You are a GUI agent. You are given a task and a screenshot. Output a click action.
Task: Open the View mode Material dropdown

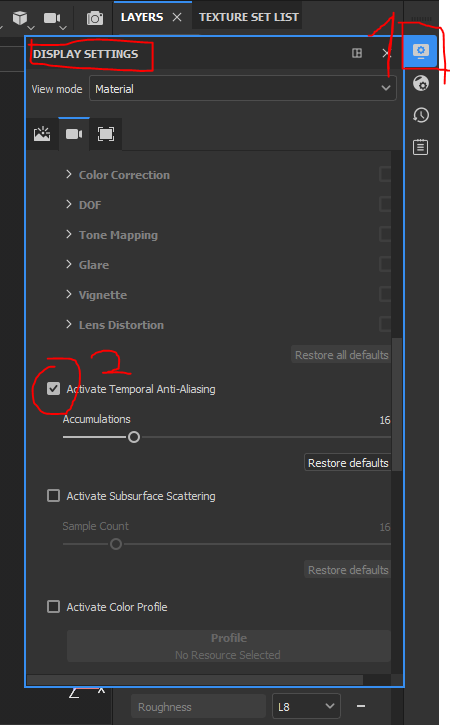[x=243, y=88]
